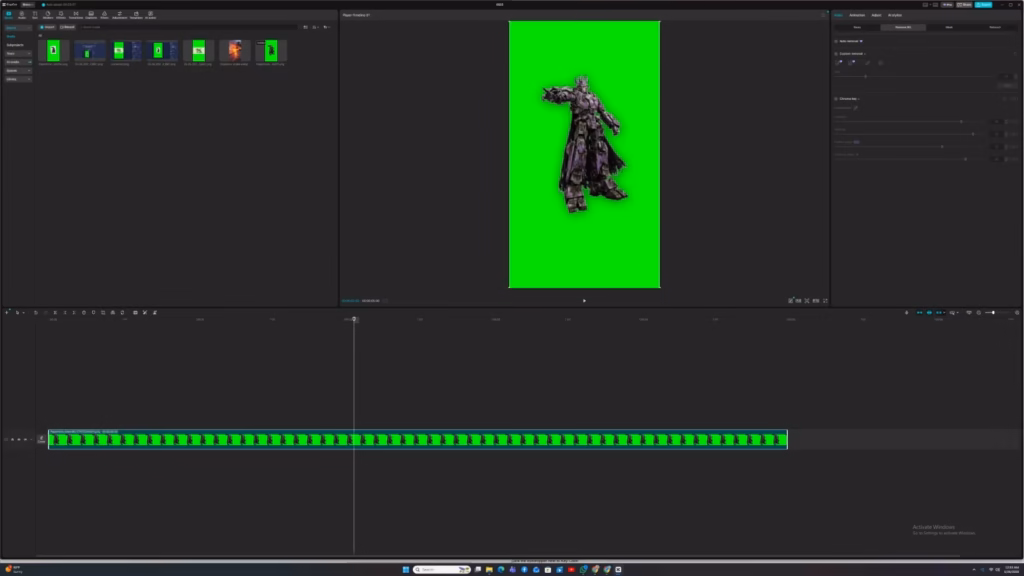The width and height of the screenshot is (1024, 576).
Task: Click the Record button
Action: (x=67, y=27)
